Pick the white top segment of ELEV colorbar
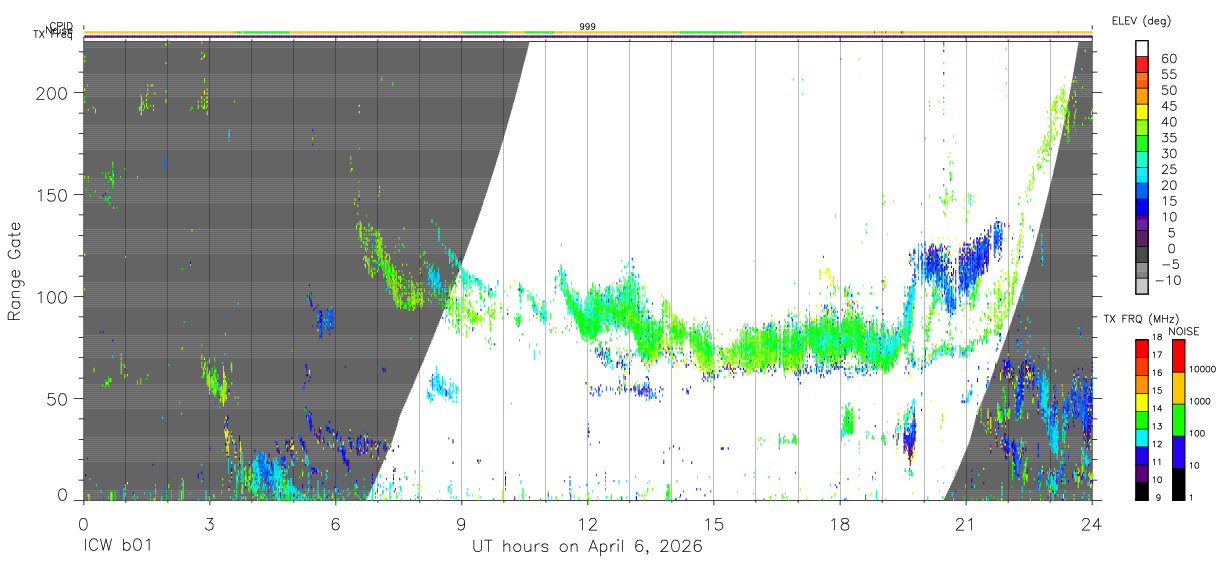This screenshot has width=1228, height=567. (1143, 48)
